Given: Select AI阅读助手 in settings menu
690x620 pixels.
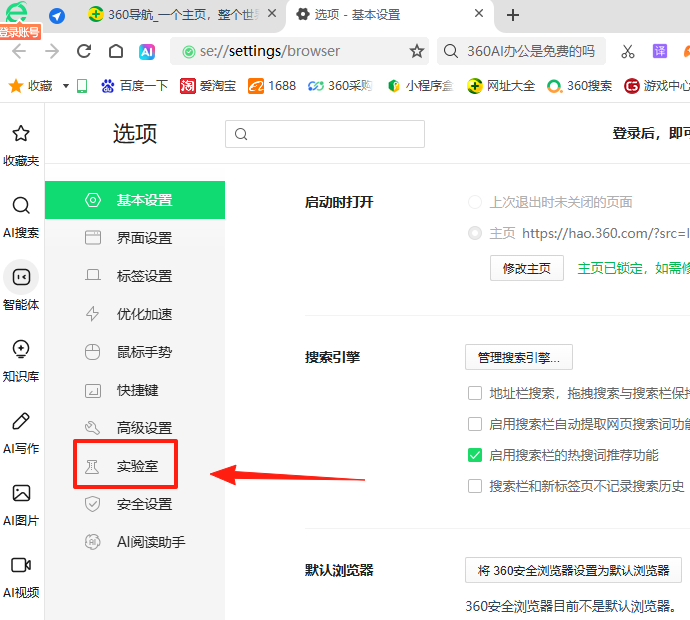Looking at the screenshot, I should coord(135,542).
